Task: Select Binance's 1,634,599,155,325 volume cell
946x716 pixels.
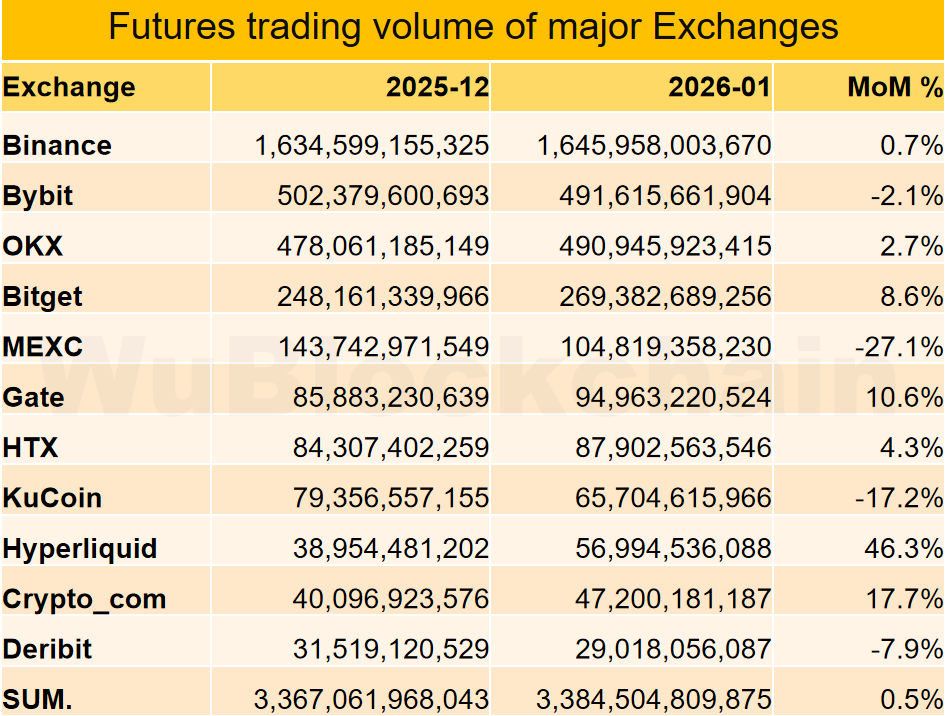Action: (372, 146)
